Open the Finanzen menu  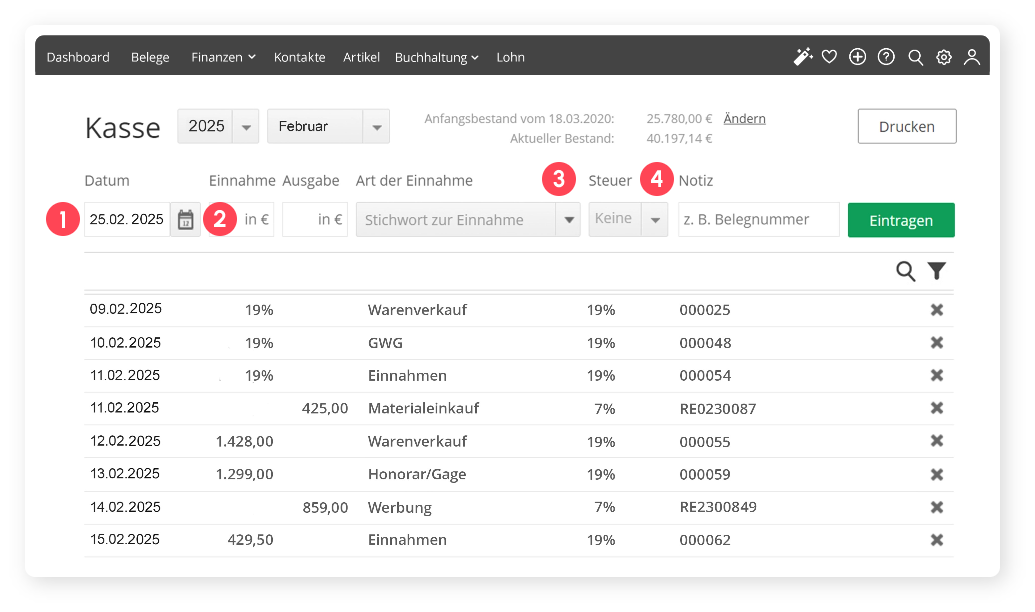click(x=223, y=57)
